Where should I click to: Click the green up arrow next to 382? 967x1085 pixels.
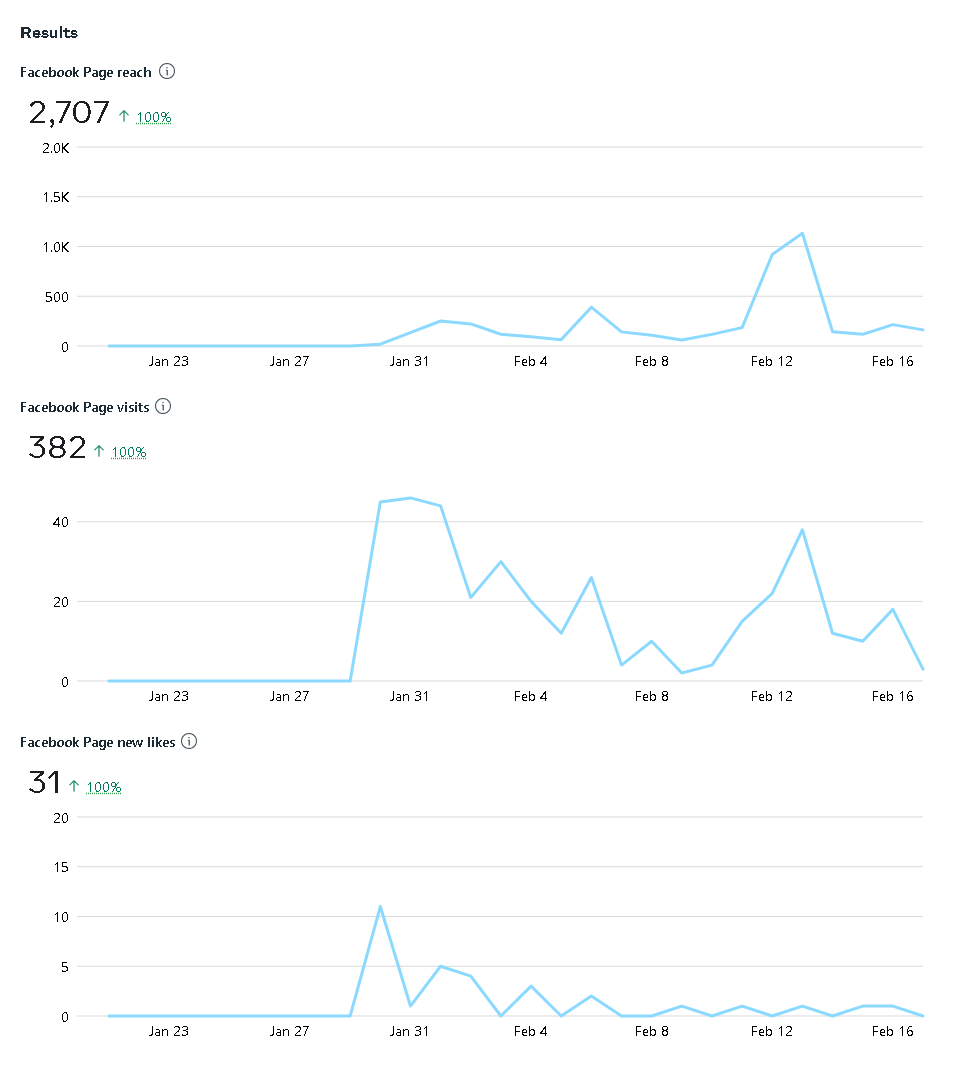pyautogui.click(x=99, y=451)
